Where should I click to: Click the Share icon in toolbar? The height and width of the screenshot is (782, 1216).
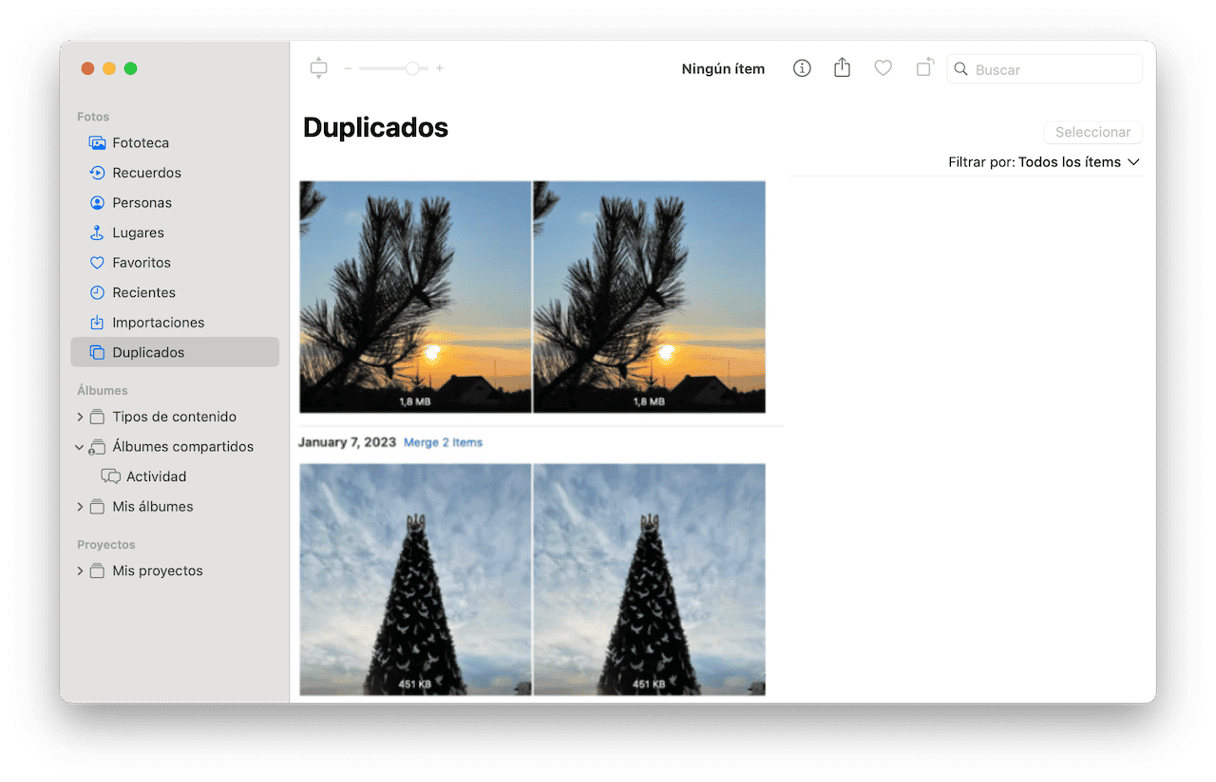tap(842, 67)
